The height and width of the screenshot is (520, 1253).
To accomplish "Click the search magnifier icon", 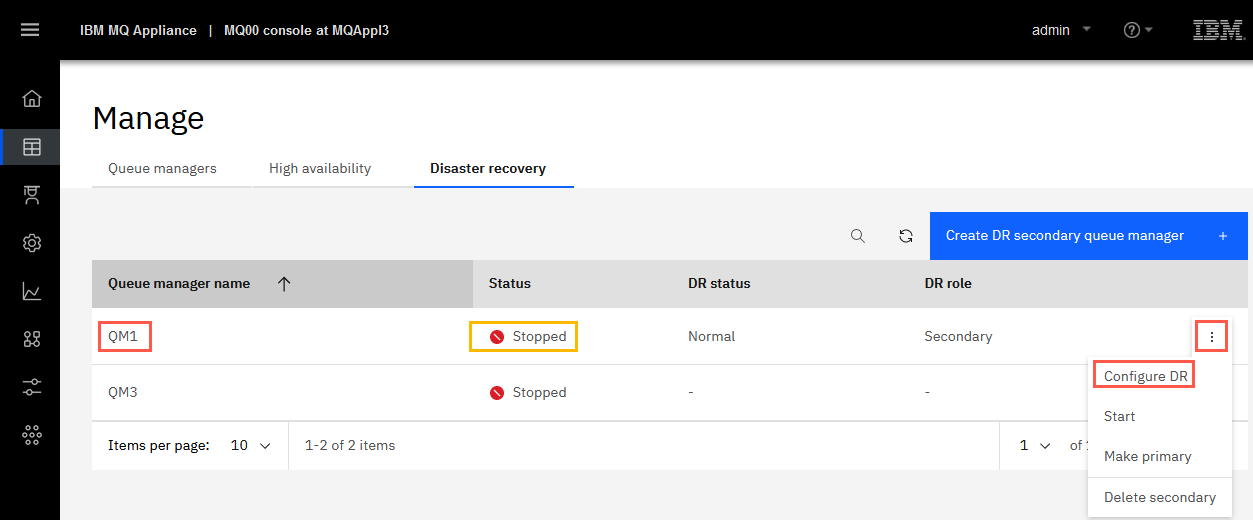I will point(858,236).
